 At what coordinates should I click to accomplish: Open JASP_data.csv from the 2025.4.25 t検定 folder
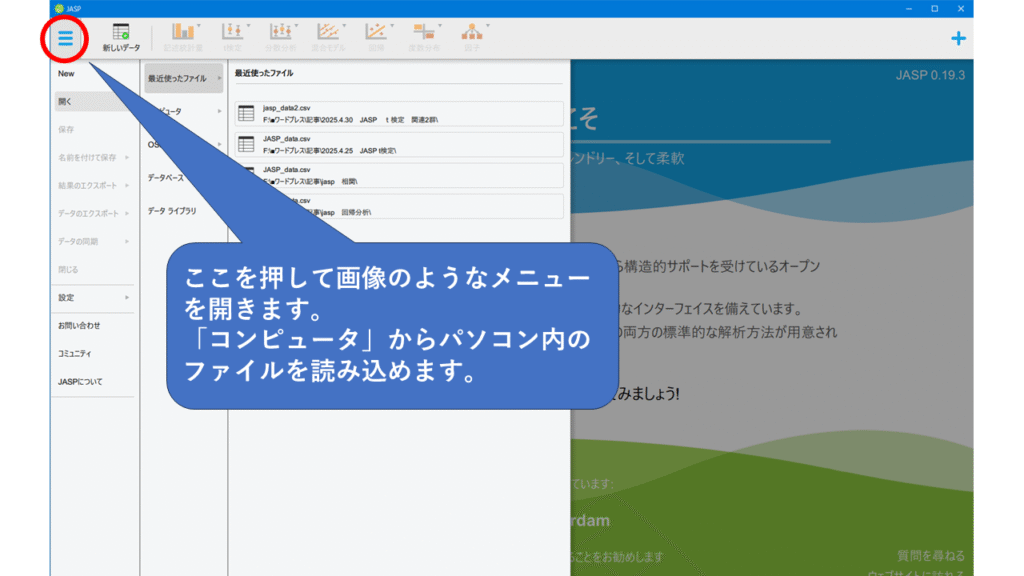click(399, 144)
